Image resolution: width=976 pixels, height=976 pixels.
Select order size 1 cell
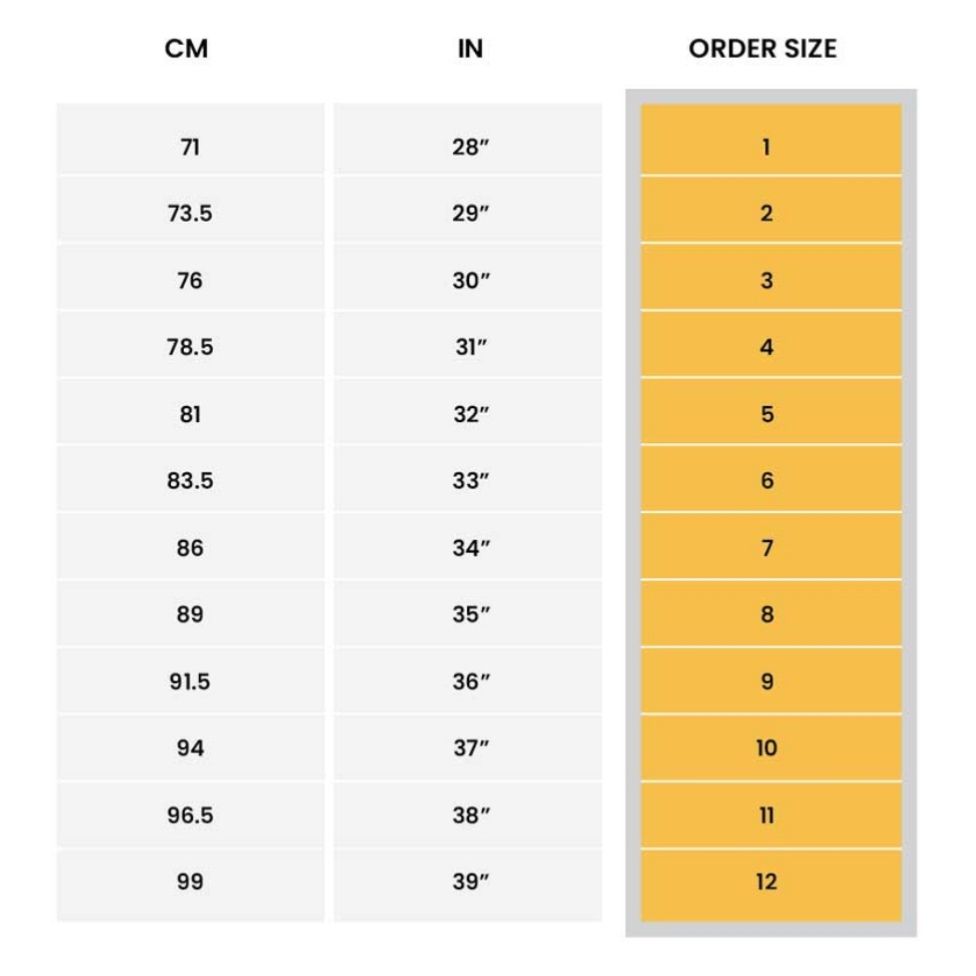tap(767, 147)
